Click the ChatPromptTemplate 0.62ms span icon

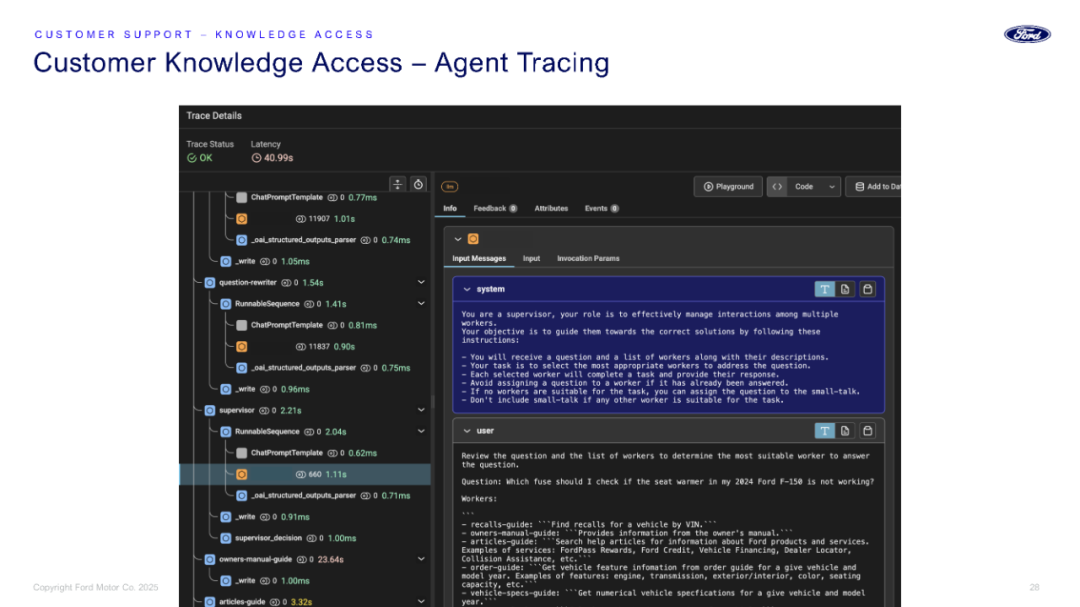[x=242, y=453]
